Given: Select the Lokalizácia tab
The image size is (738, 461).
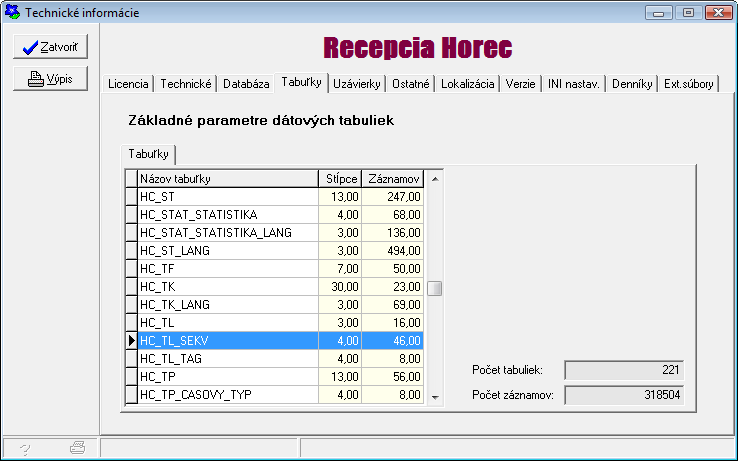Looking at the screenshot, I should pos(468,84).
